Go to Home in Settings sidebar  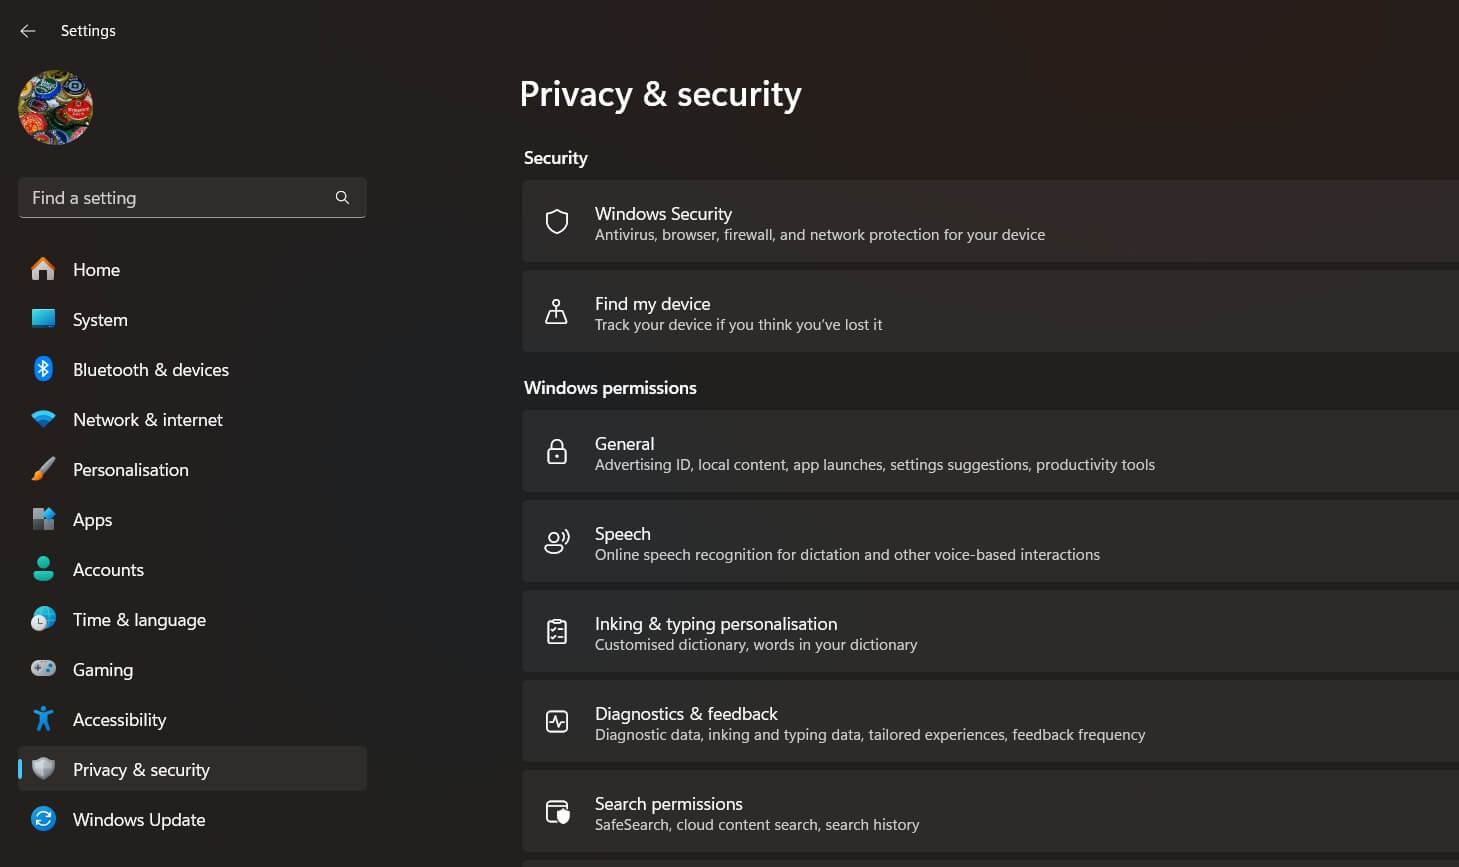coord(96,269)
